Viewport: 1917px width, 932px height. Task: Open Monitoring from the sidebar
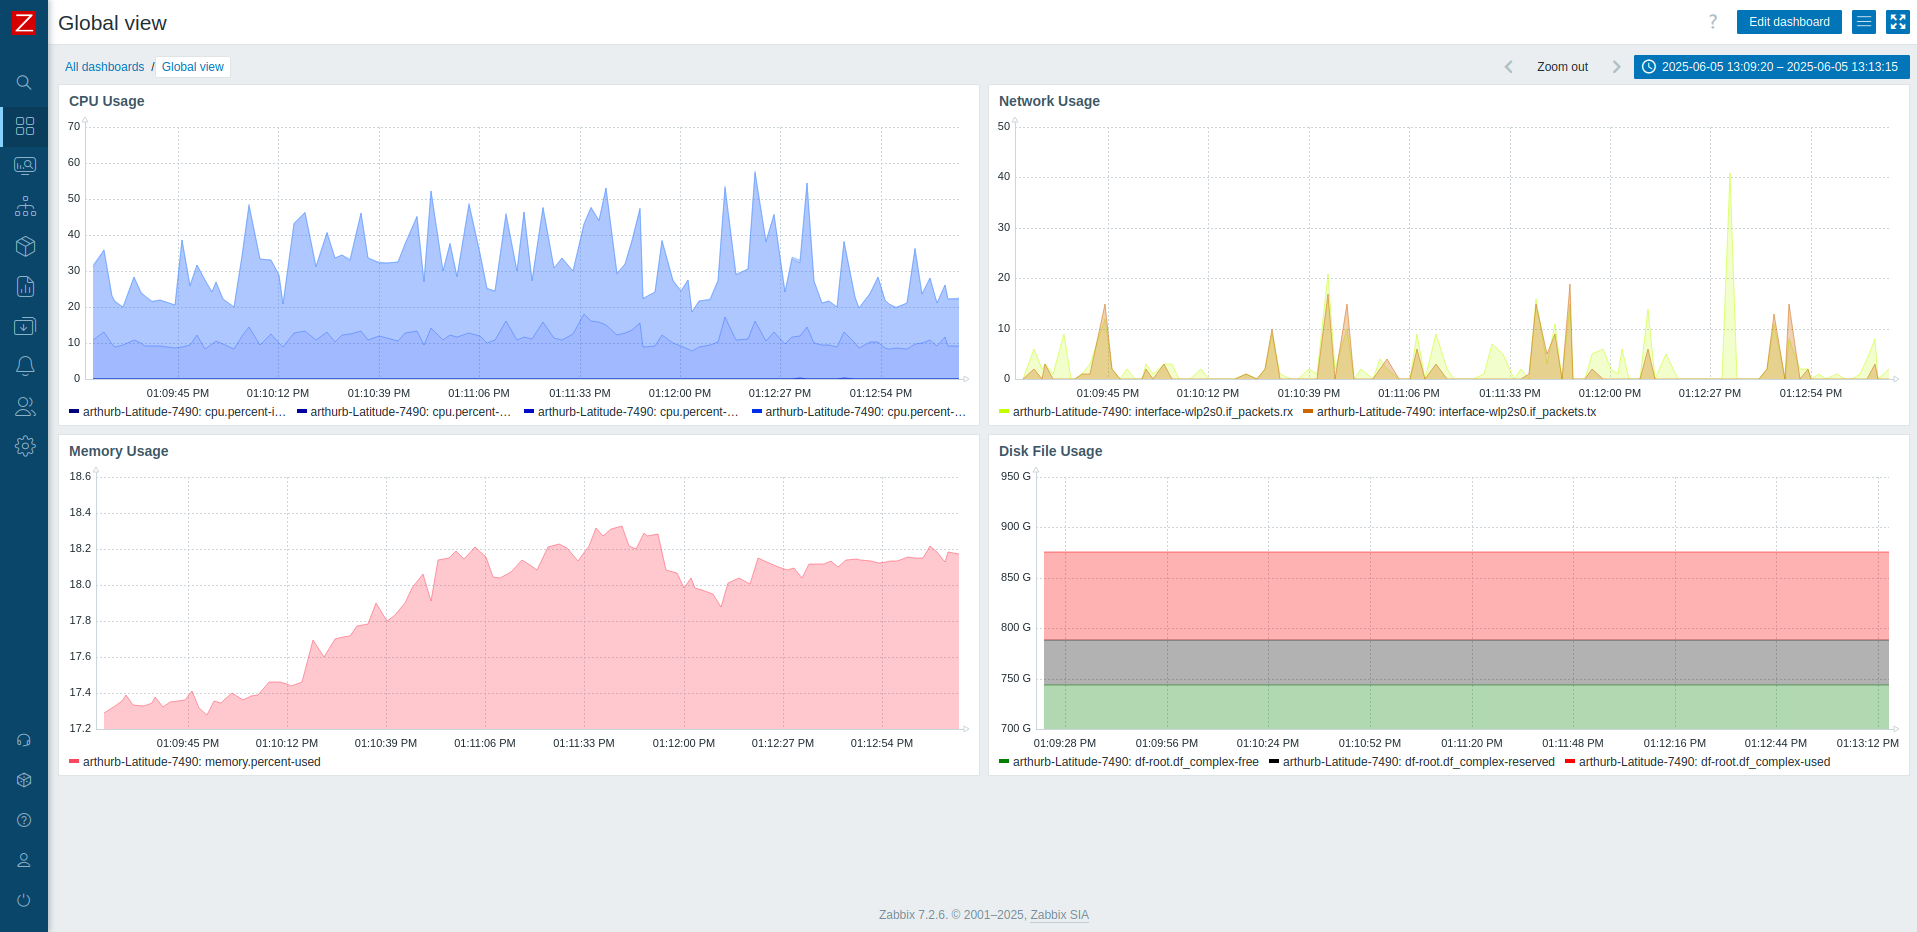coord(24,165)
